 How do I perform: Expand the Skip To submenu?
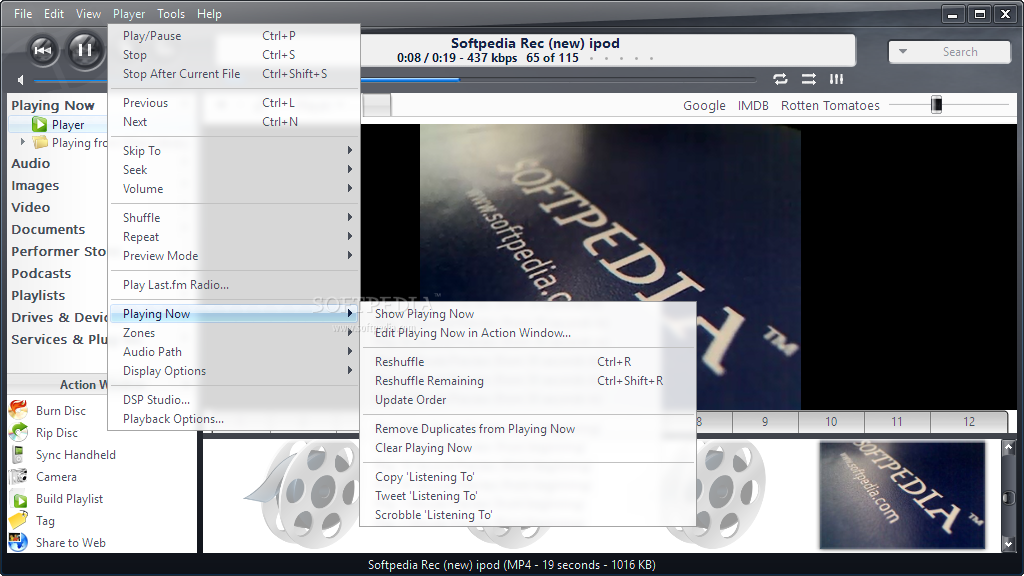[x=235, y=150]
